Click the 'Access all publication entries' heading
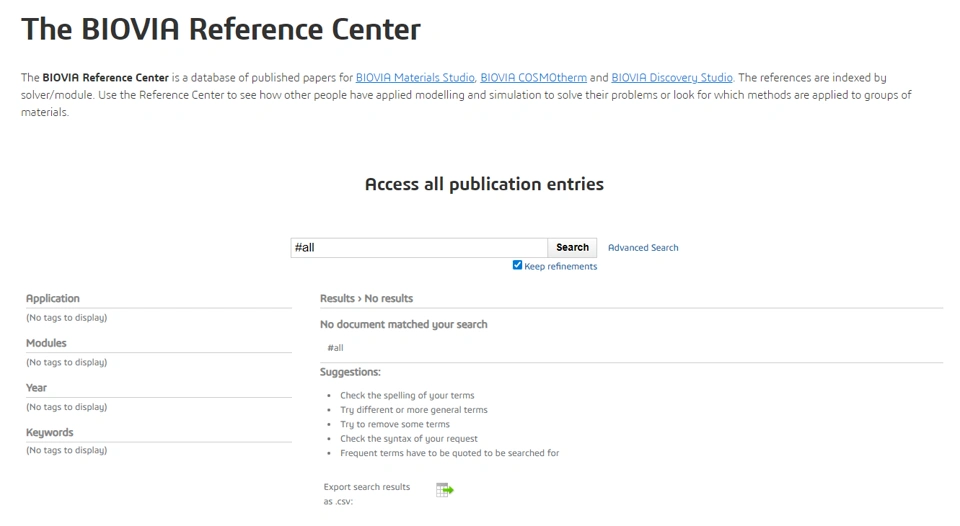The width and height of the screenshot is (960, 526). coord(484,184)
